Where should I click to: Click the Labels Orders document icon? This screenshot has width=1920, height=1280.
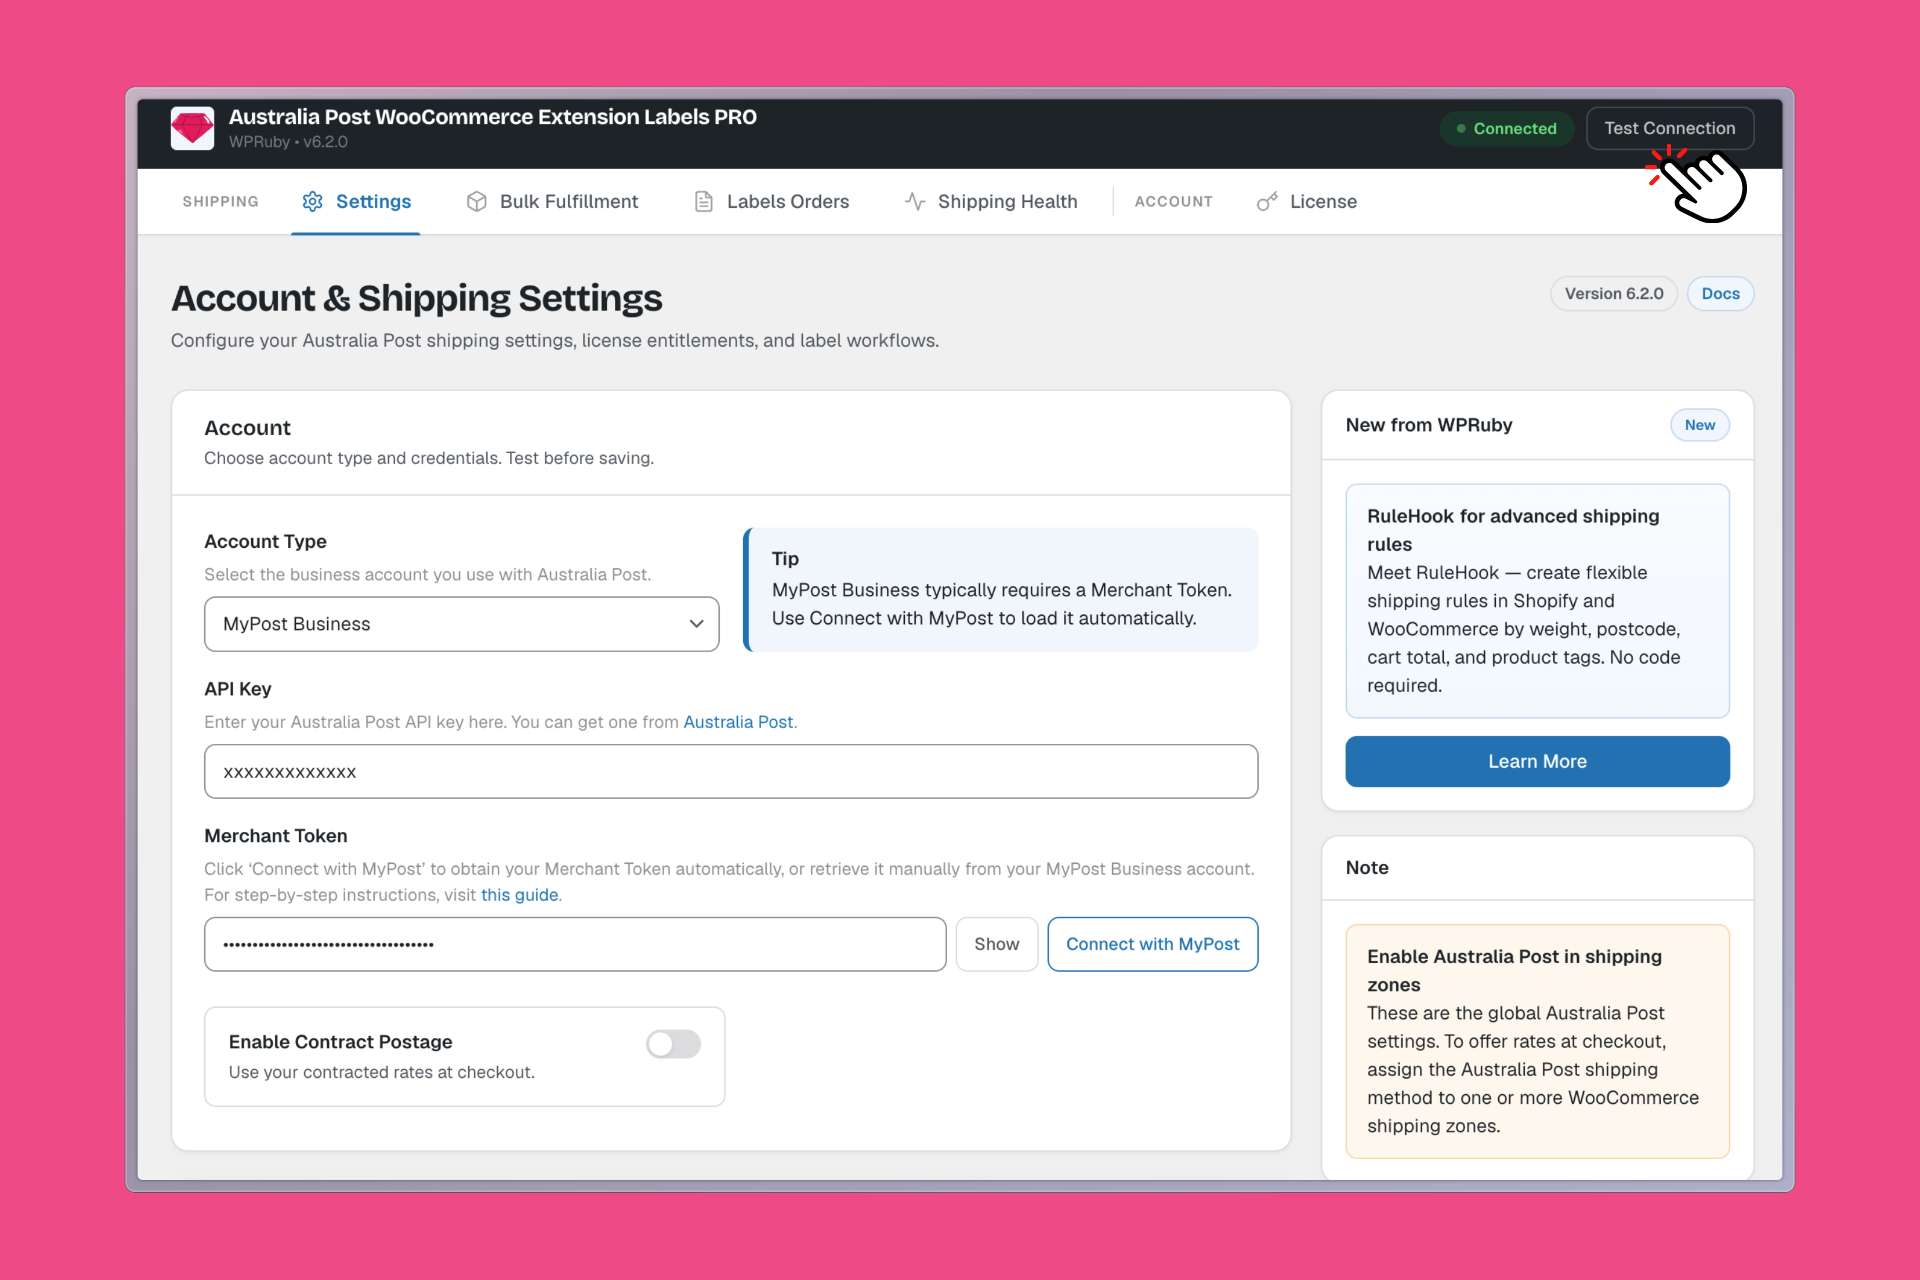point(704,201)
